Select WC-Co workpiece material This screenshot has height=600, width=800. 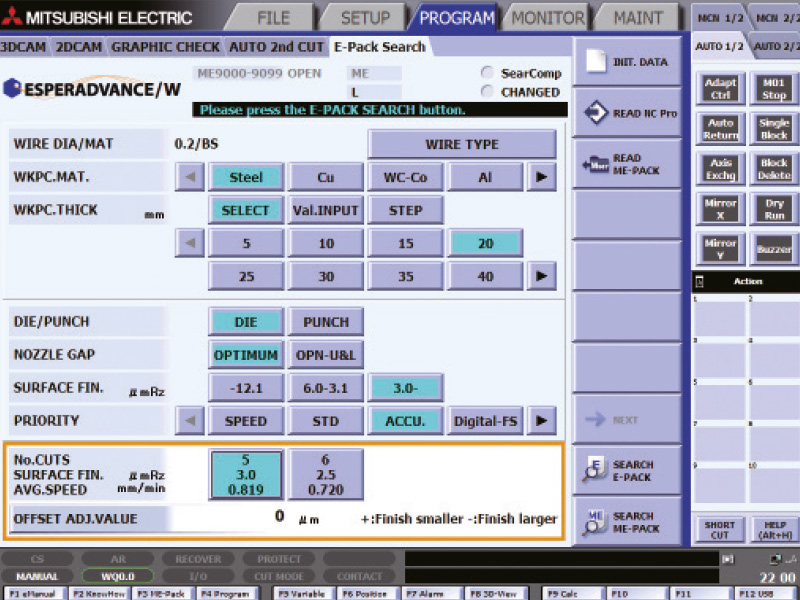pyautogui.click(x=405, y=177)
